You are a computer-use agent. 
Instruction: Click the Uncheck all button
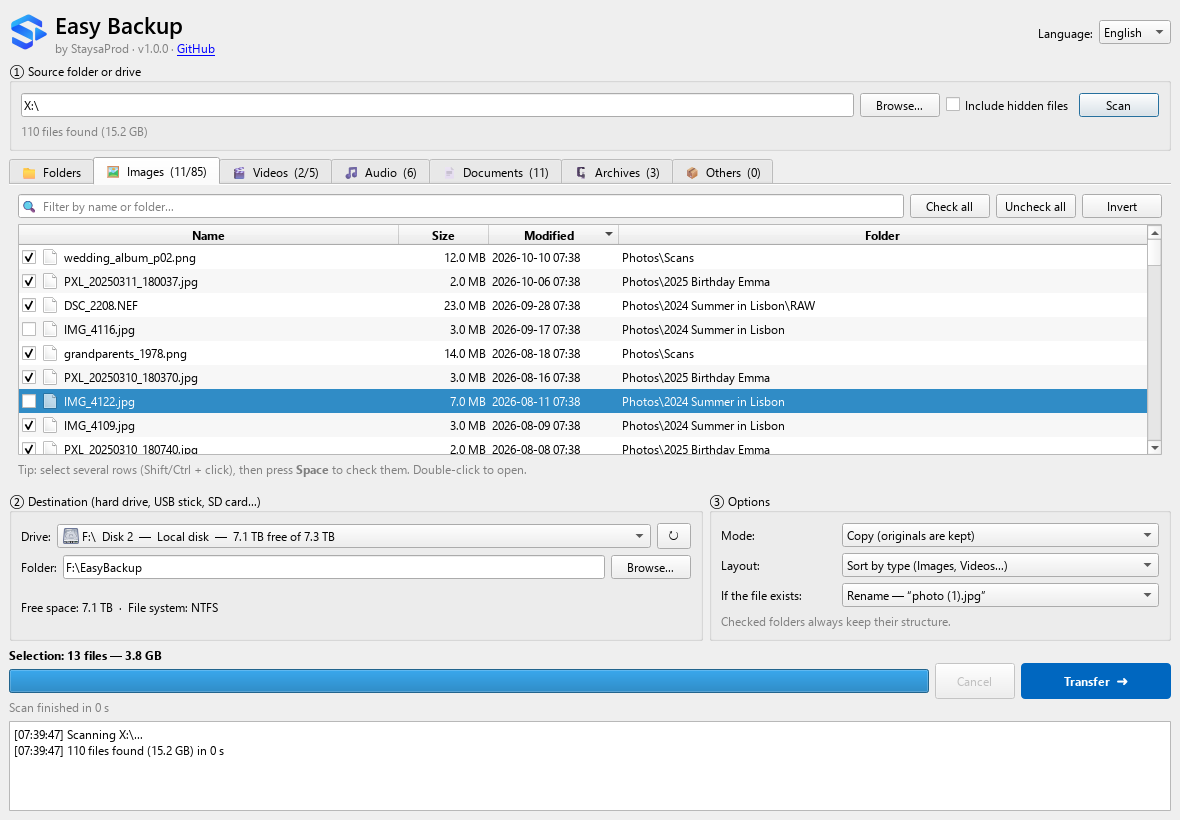tap(1036, 207)
